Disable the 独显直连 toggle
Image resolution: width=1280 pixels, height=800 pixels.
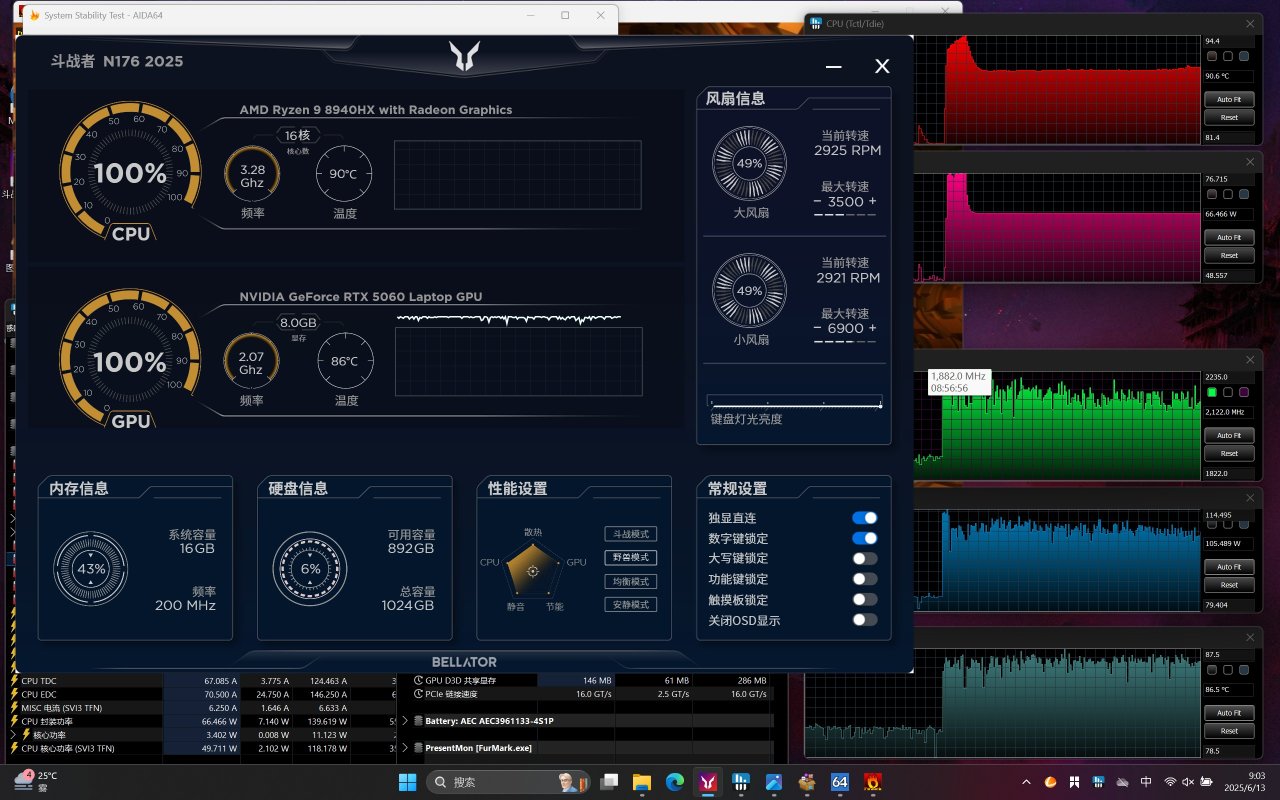click(x=864, y=518)
